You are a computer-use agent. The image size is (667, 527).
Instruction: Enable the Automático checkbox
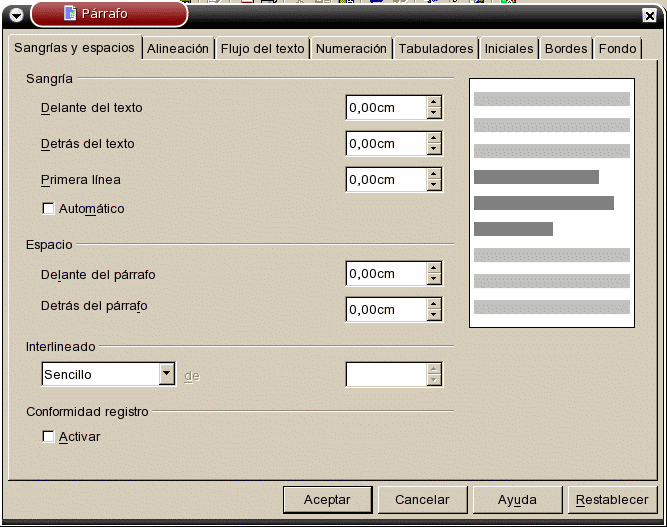(48, 209)
